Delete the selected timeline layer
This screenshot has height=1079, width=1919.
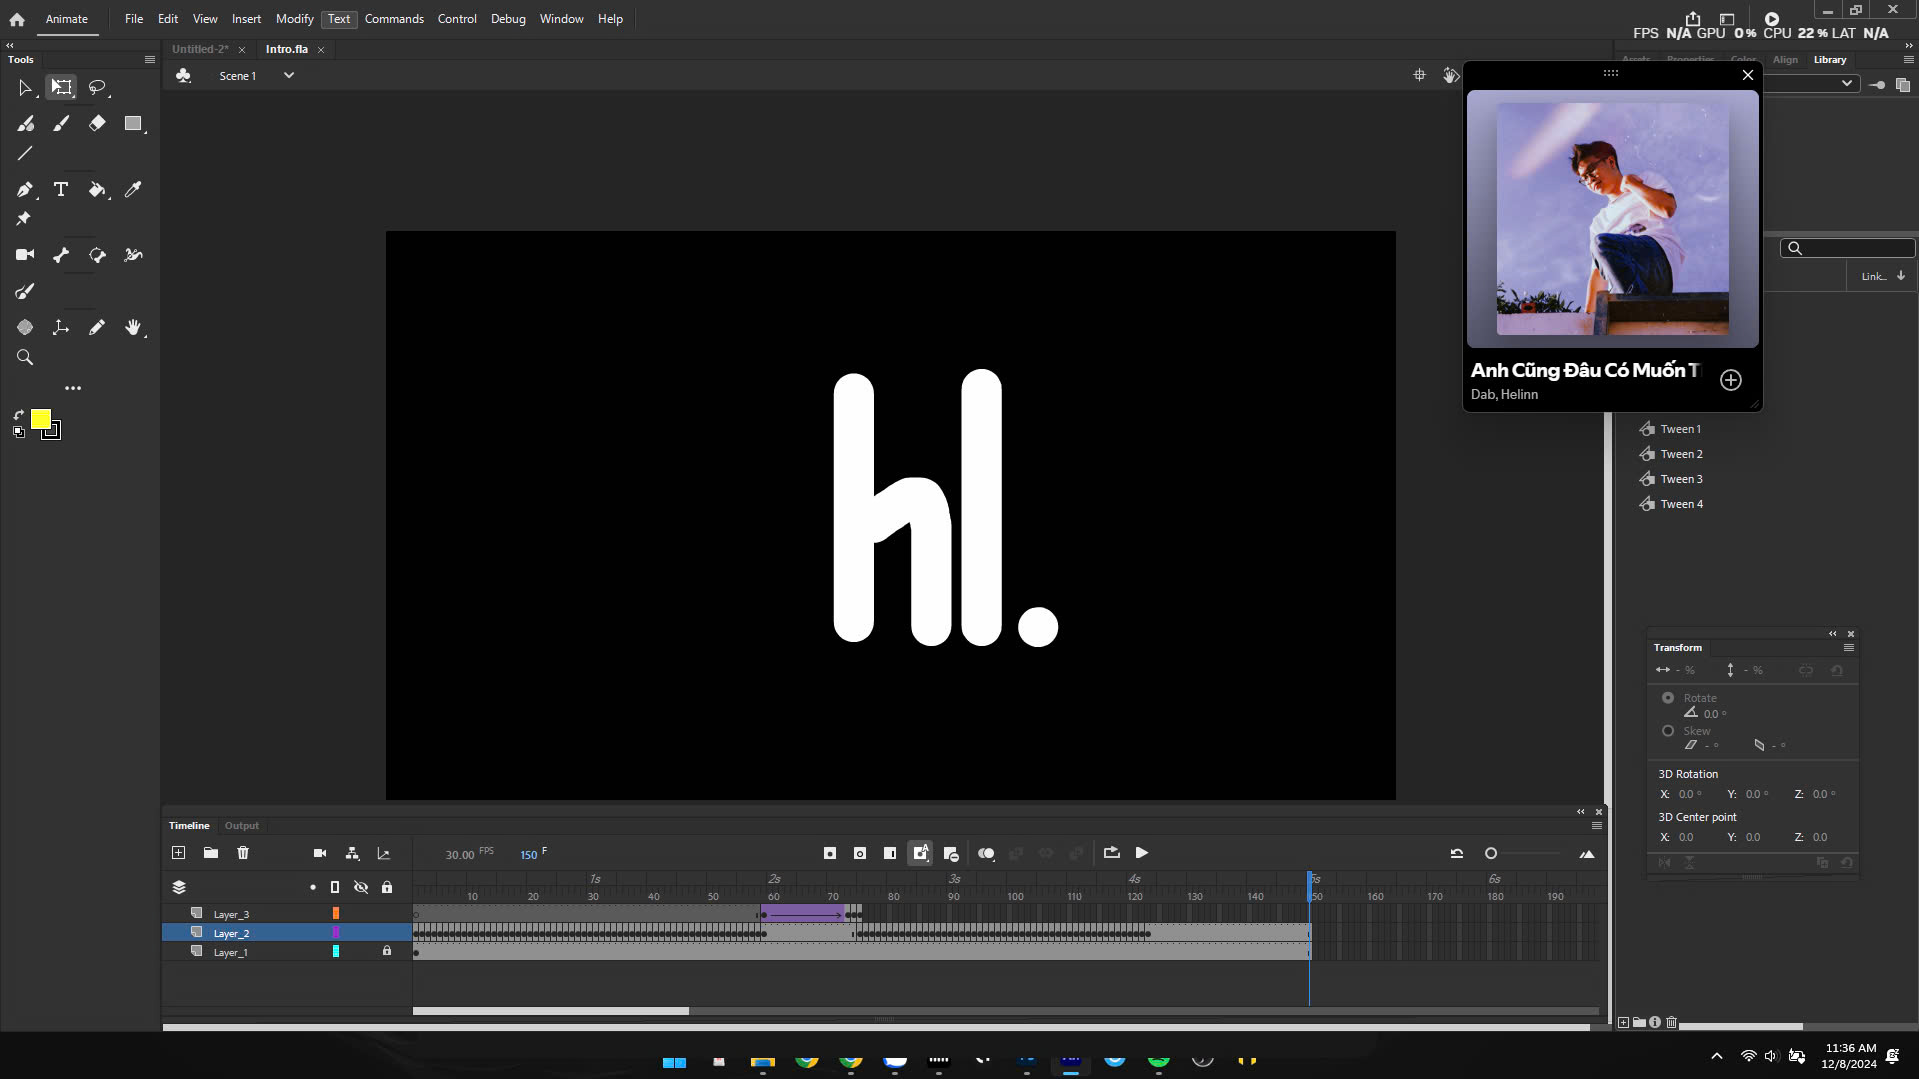tap(243, 854)
